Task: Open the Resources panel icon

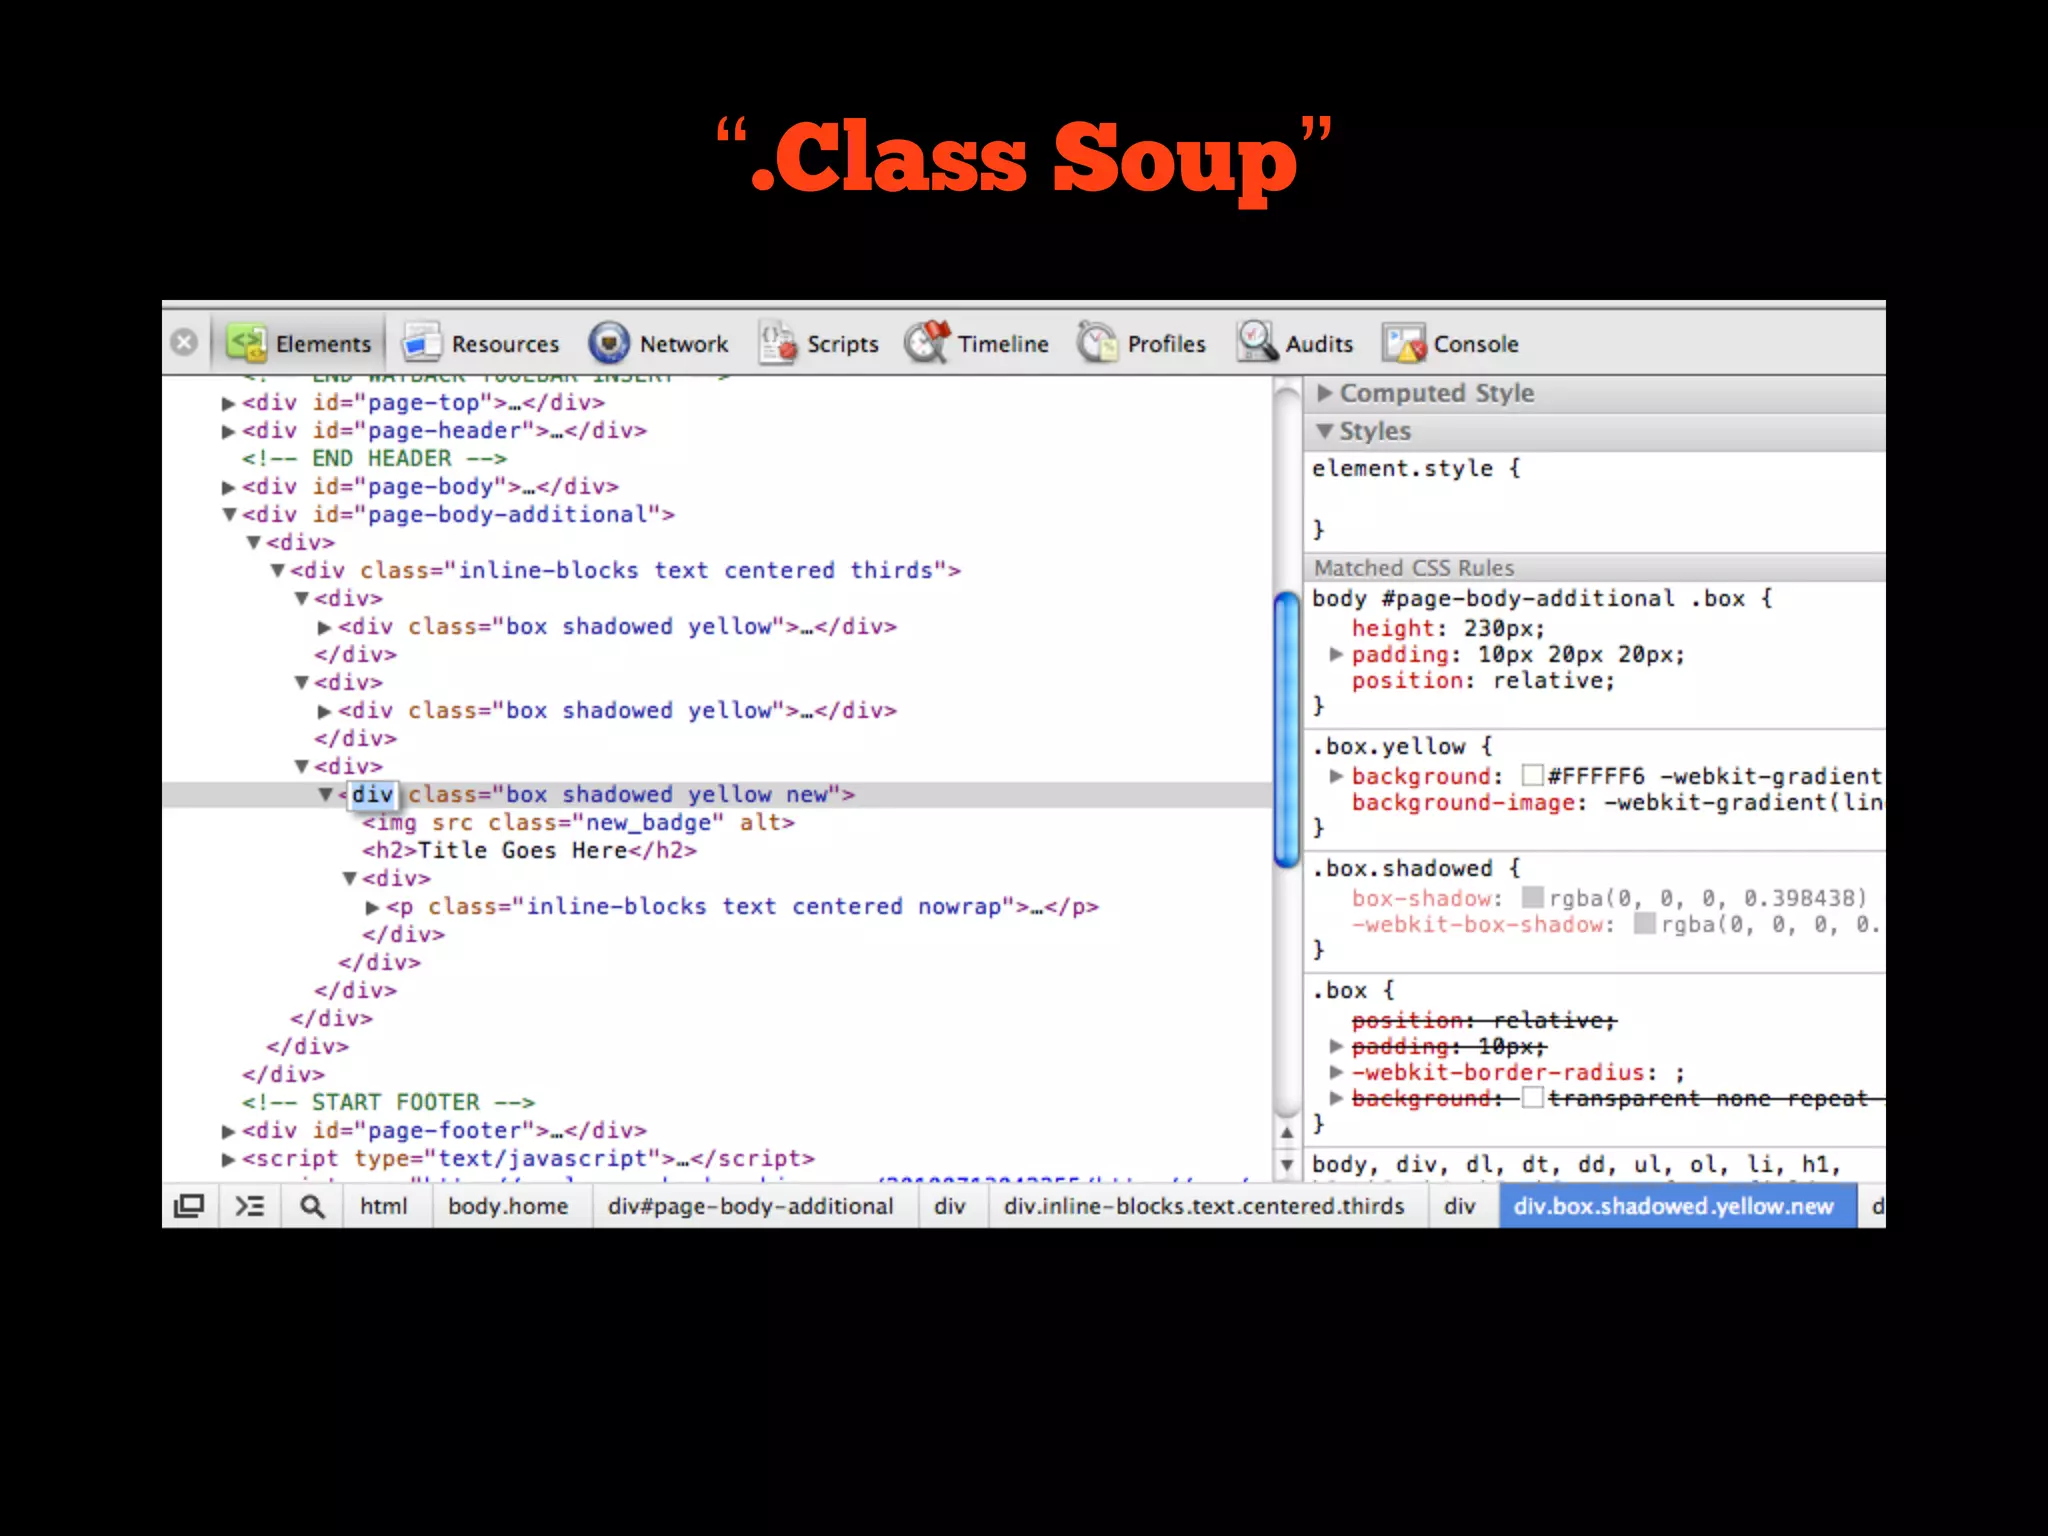Action: pyautogui.click(x=421, y=343)
